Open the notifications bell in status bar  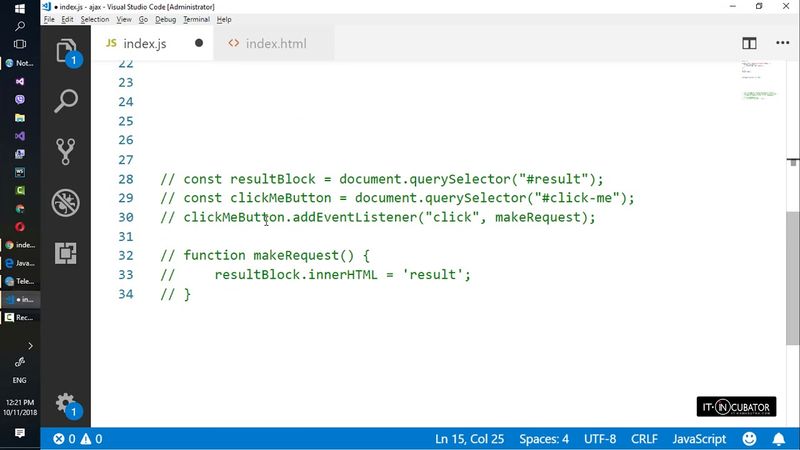coord(779,439)
